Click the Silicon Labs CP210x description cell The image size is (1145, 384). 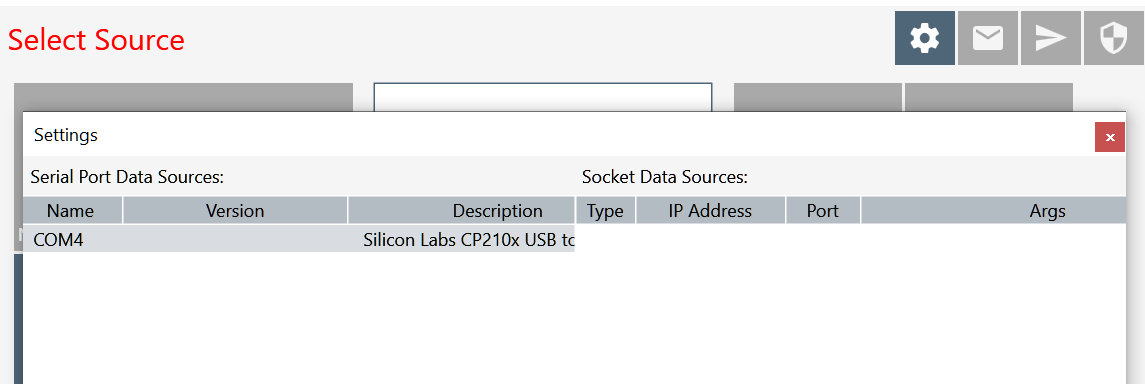469,240
